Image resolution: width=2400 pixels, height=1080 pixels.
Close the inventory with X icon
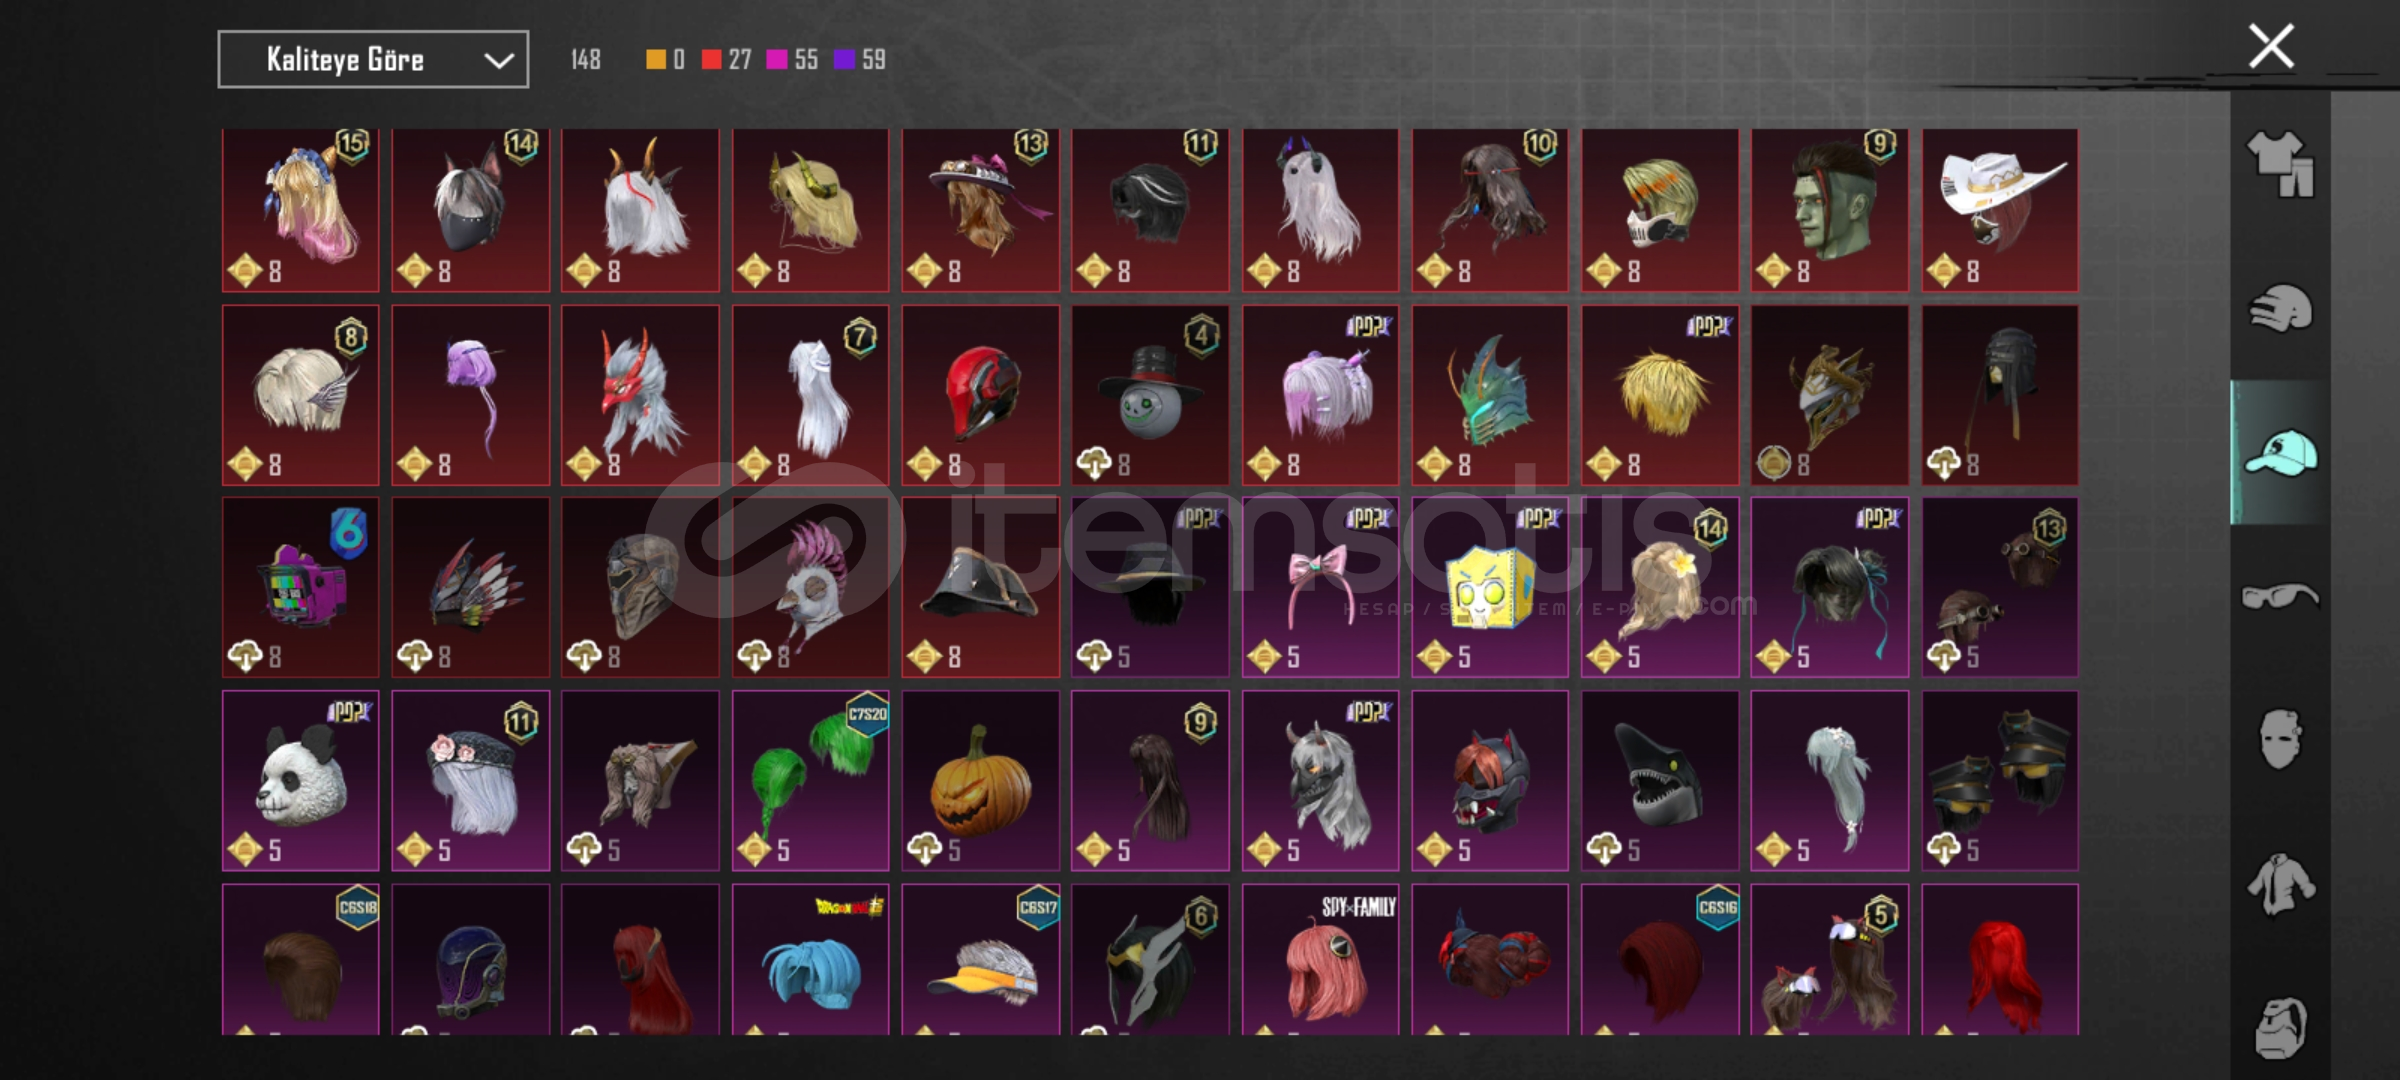[x=2271, y=47]
